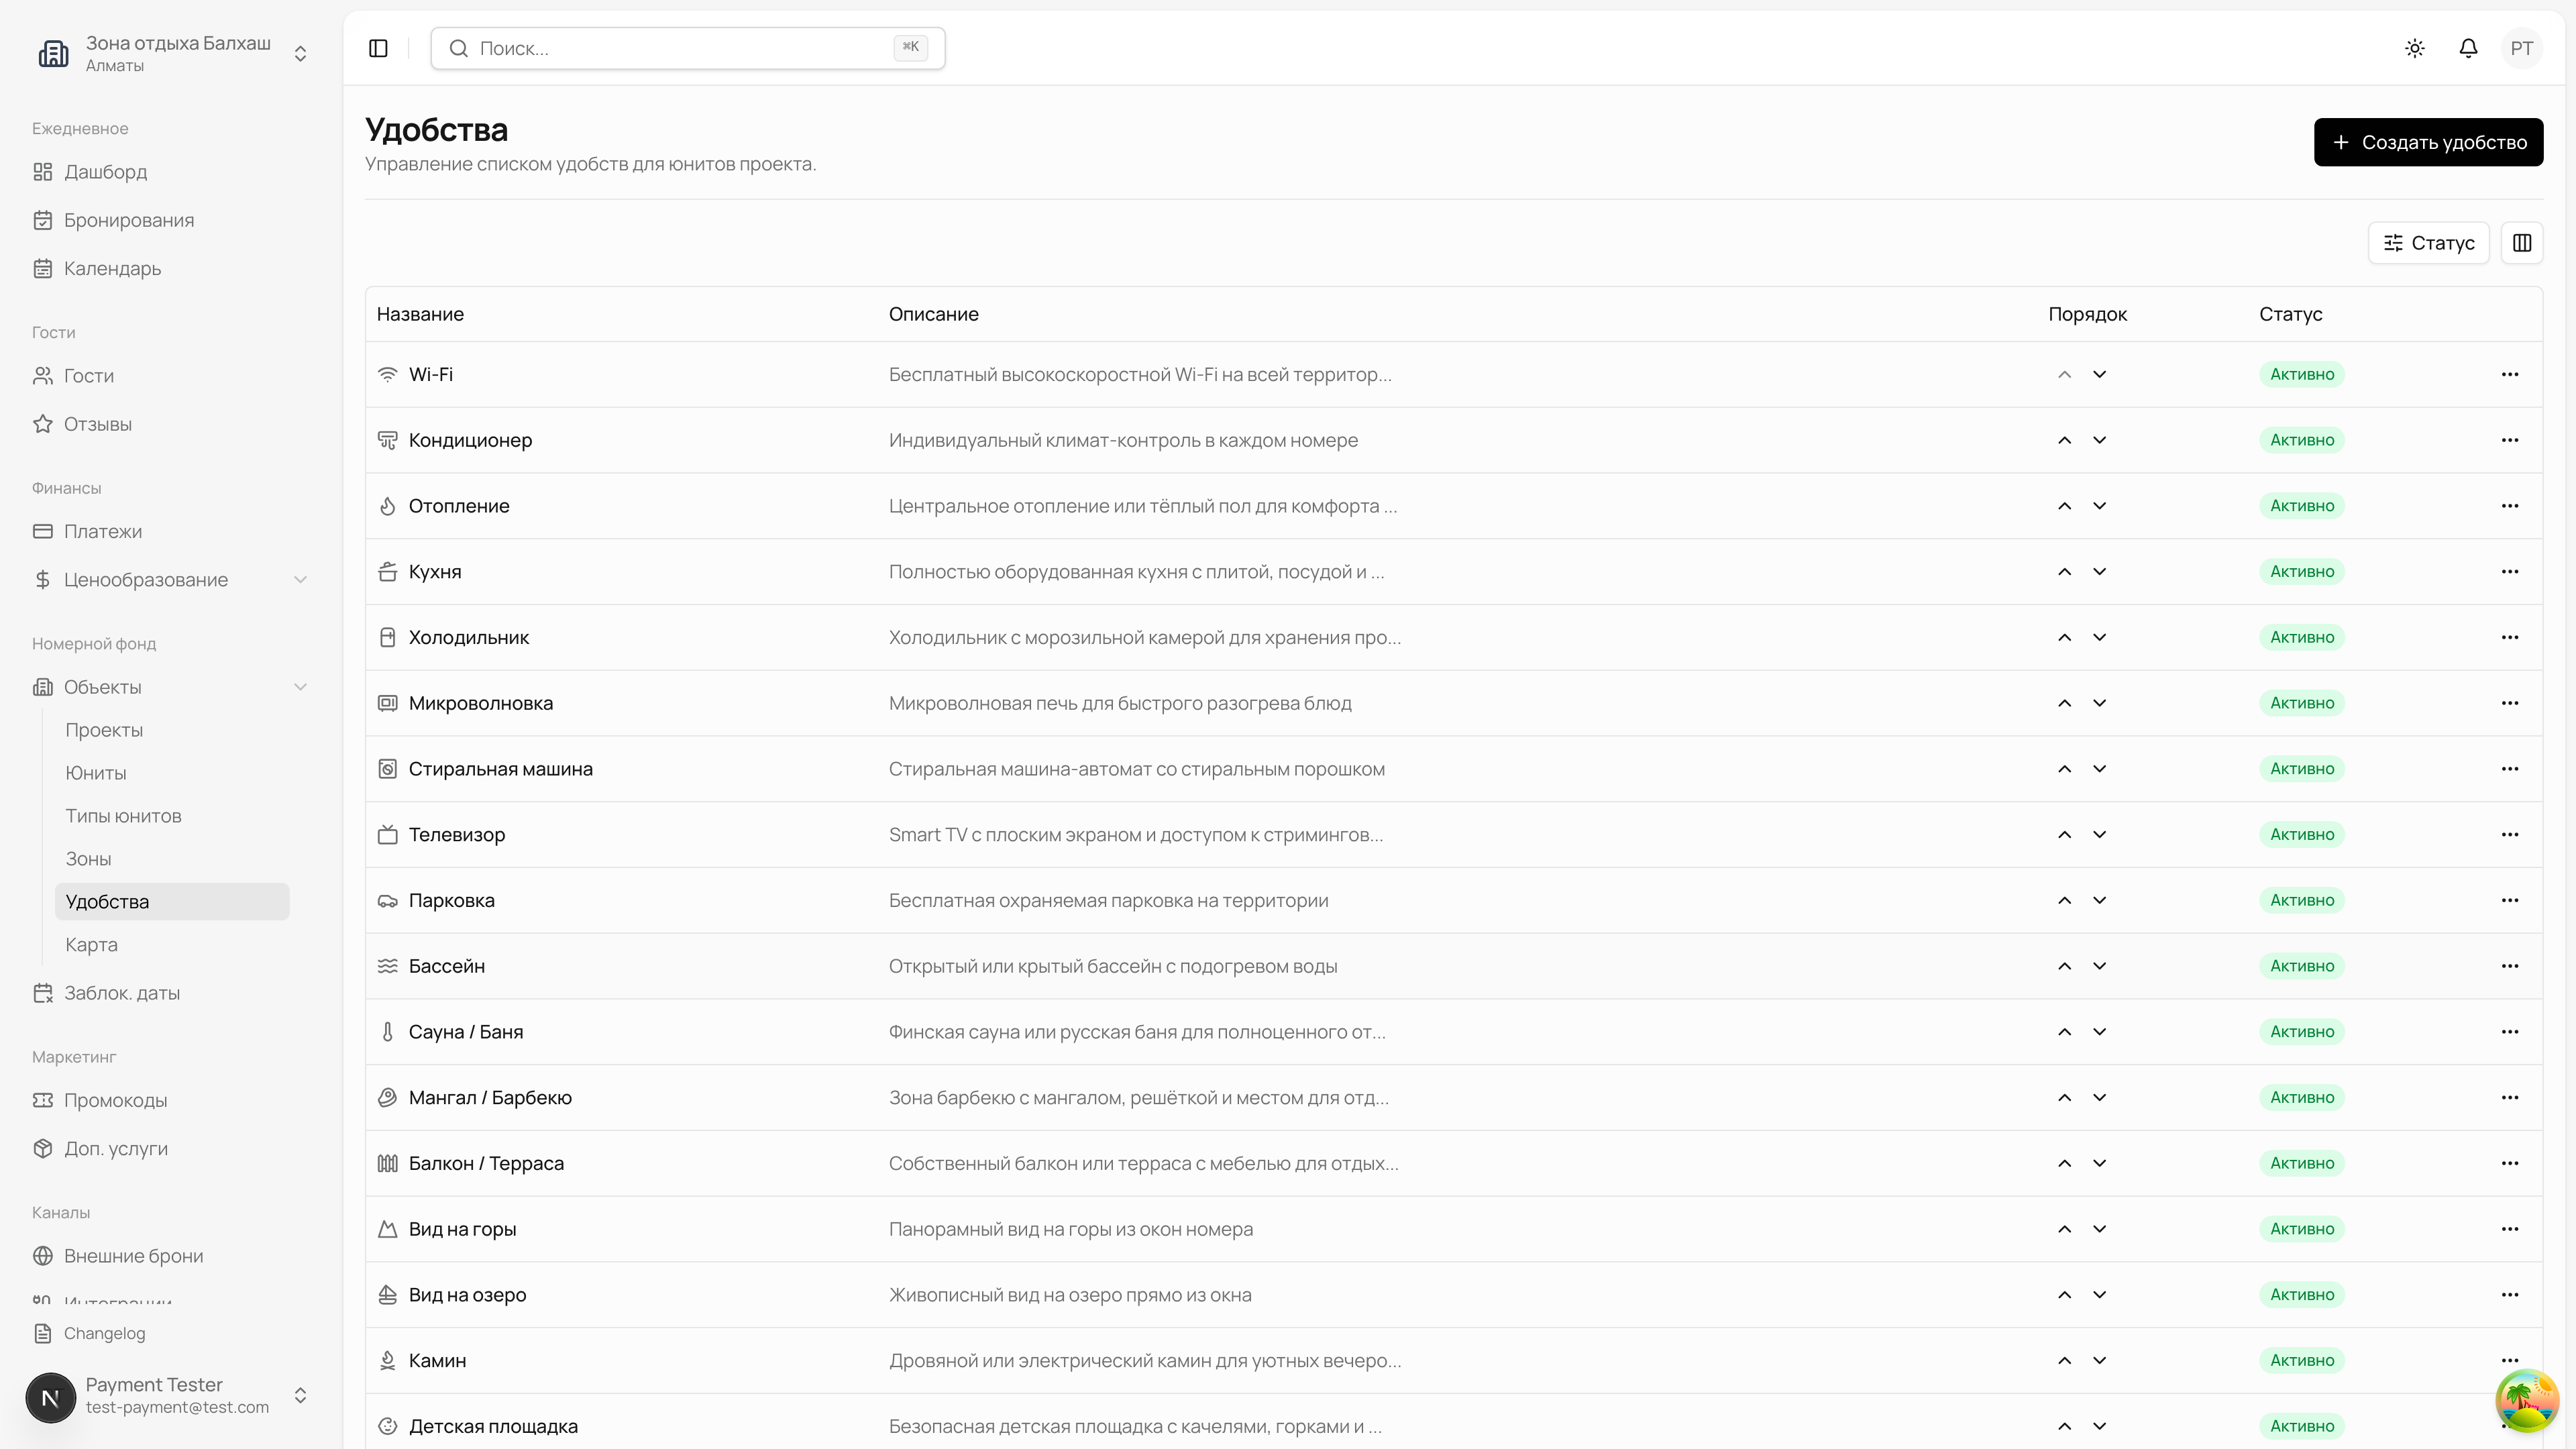Toggle the sidebar panel icon
Viewport: 2576px width, 1449px height.
coord(378,48)
